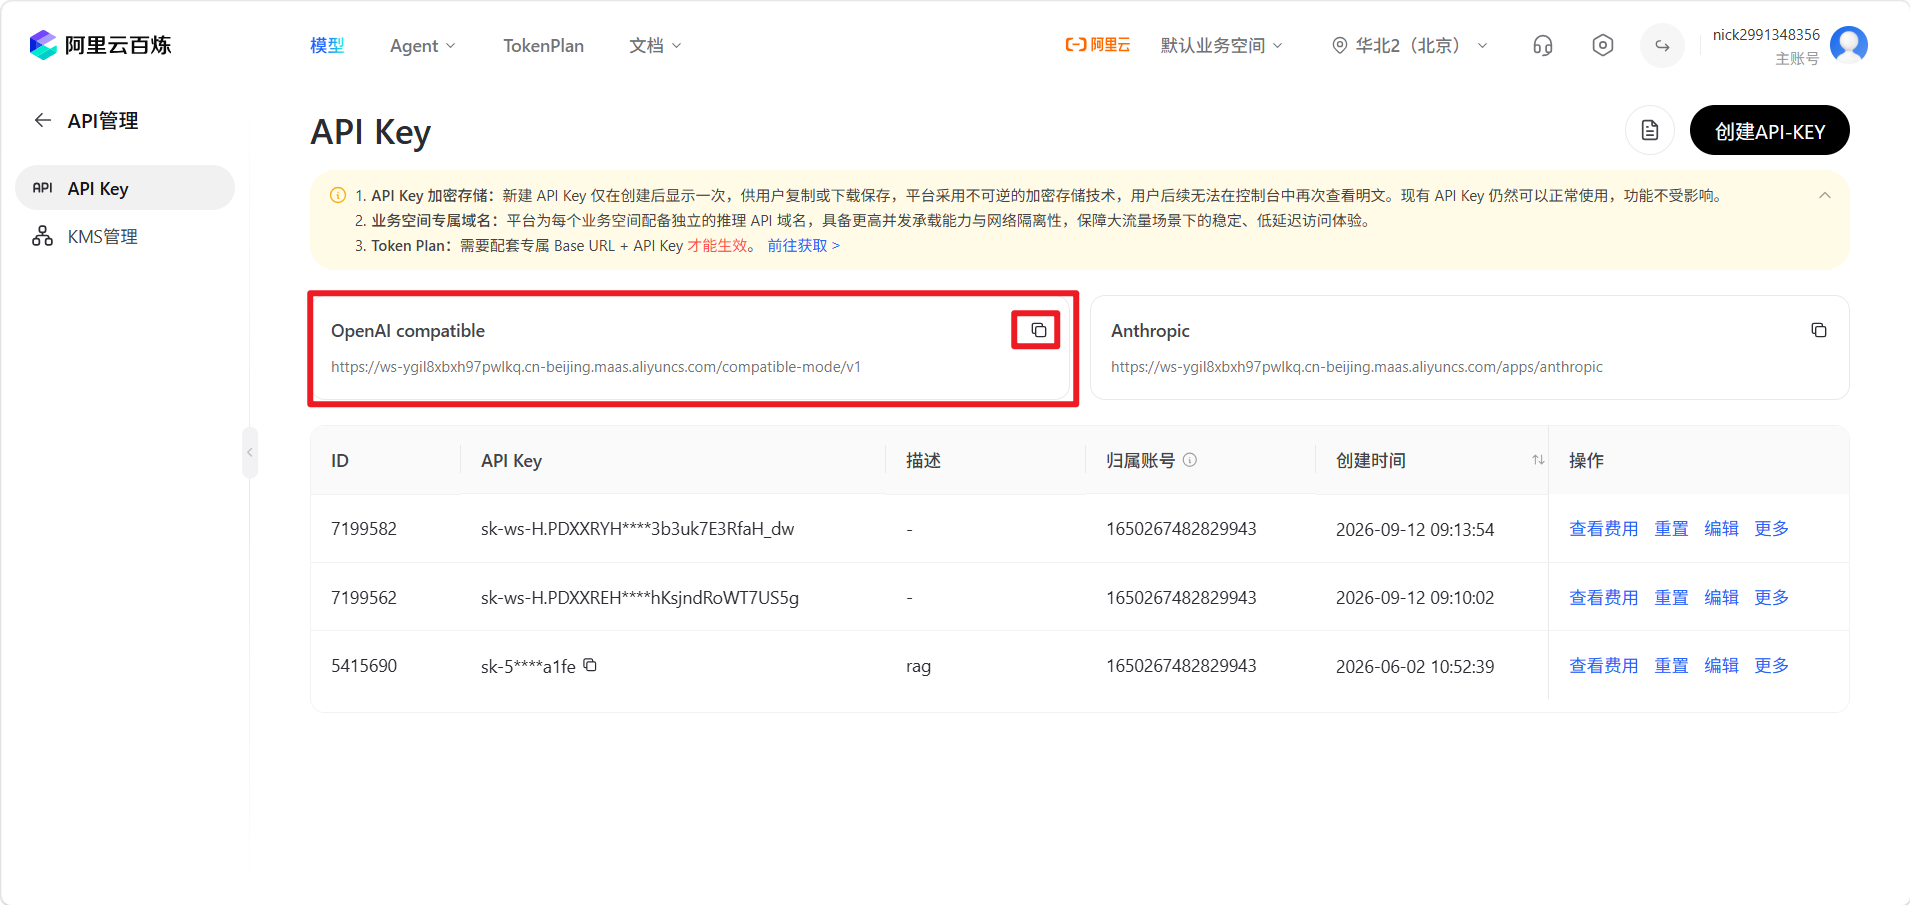Open the 文档 dropdown menu
The height and width of the screenshot is (905, 1910).
[655, 46]
